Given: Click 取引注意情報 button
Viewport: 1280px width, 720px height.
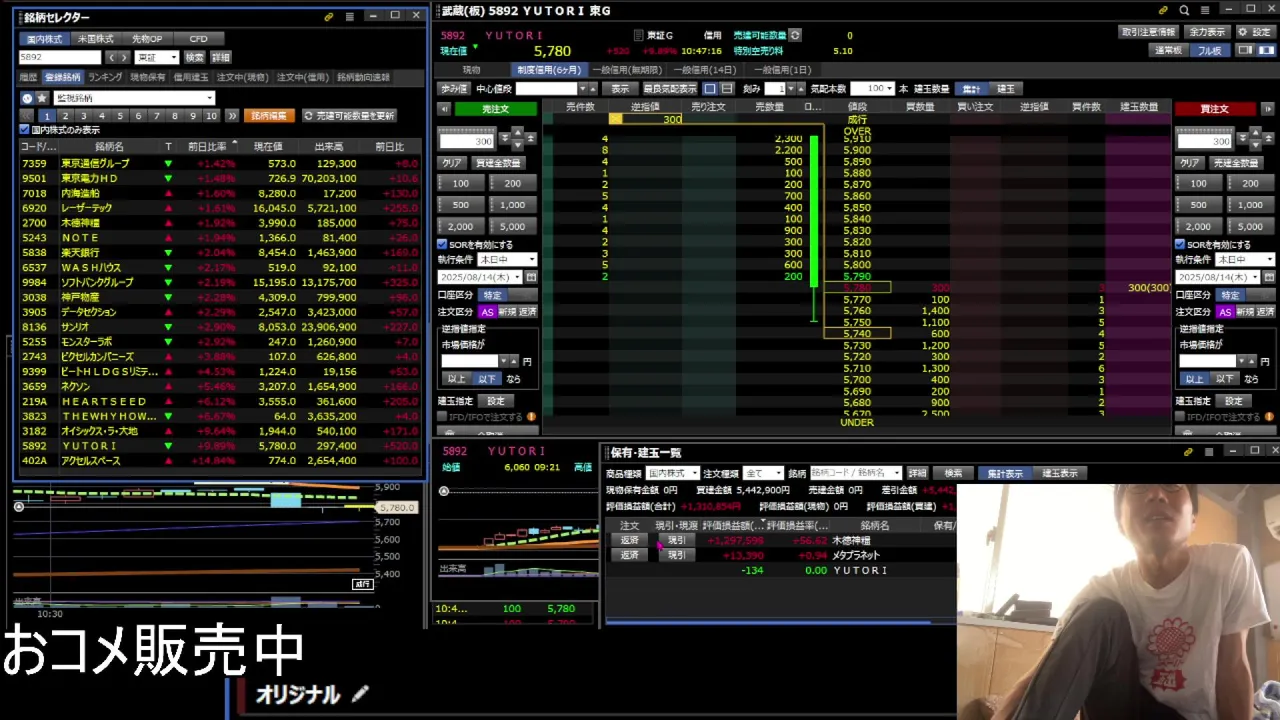Looking at the screenshot, I should (x=1148, y=32).
